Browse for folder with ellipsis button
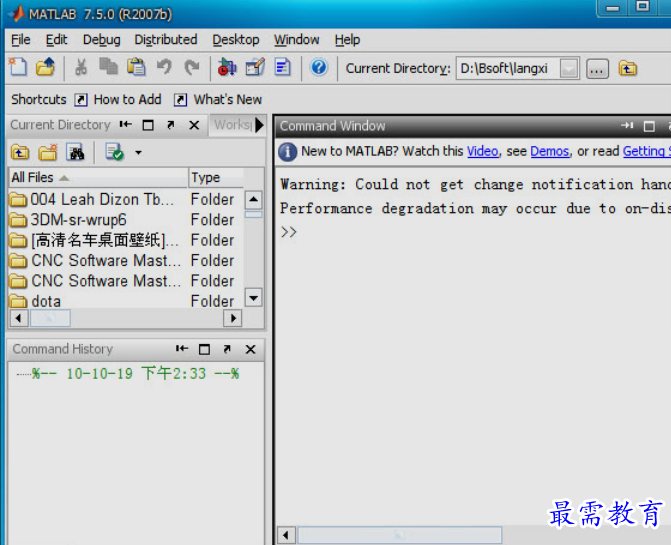 coord(597,68)
